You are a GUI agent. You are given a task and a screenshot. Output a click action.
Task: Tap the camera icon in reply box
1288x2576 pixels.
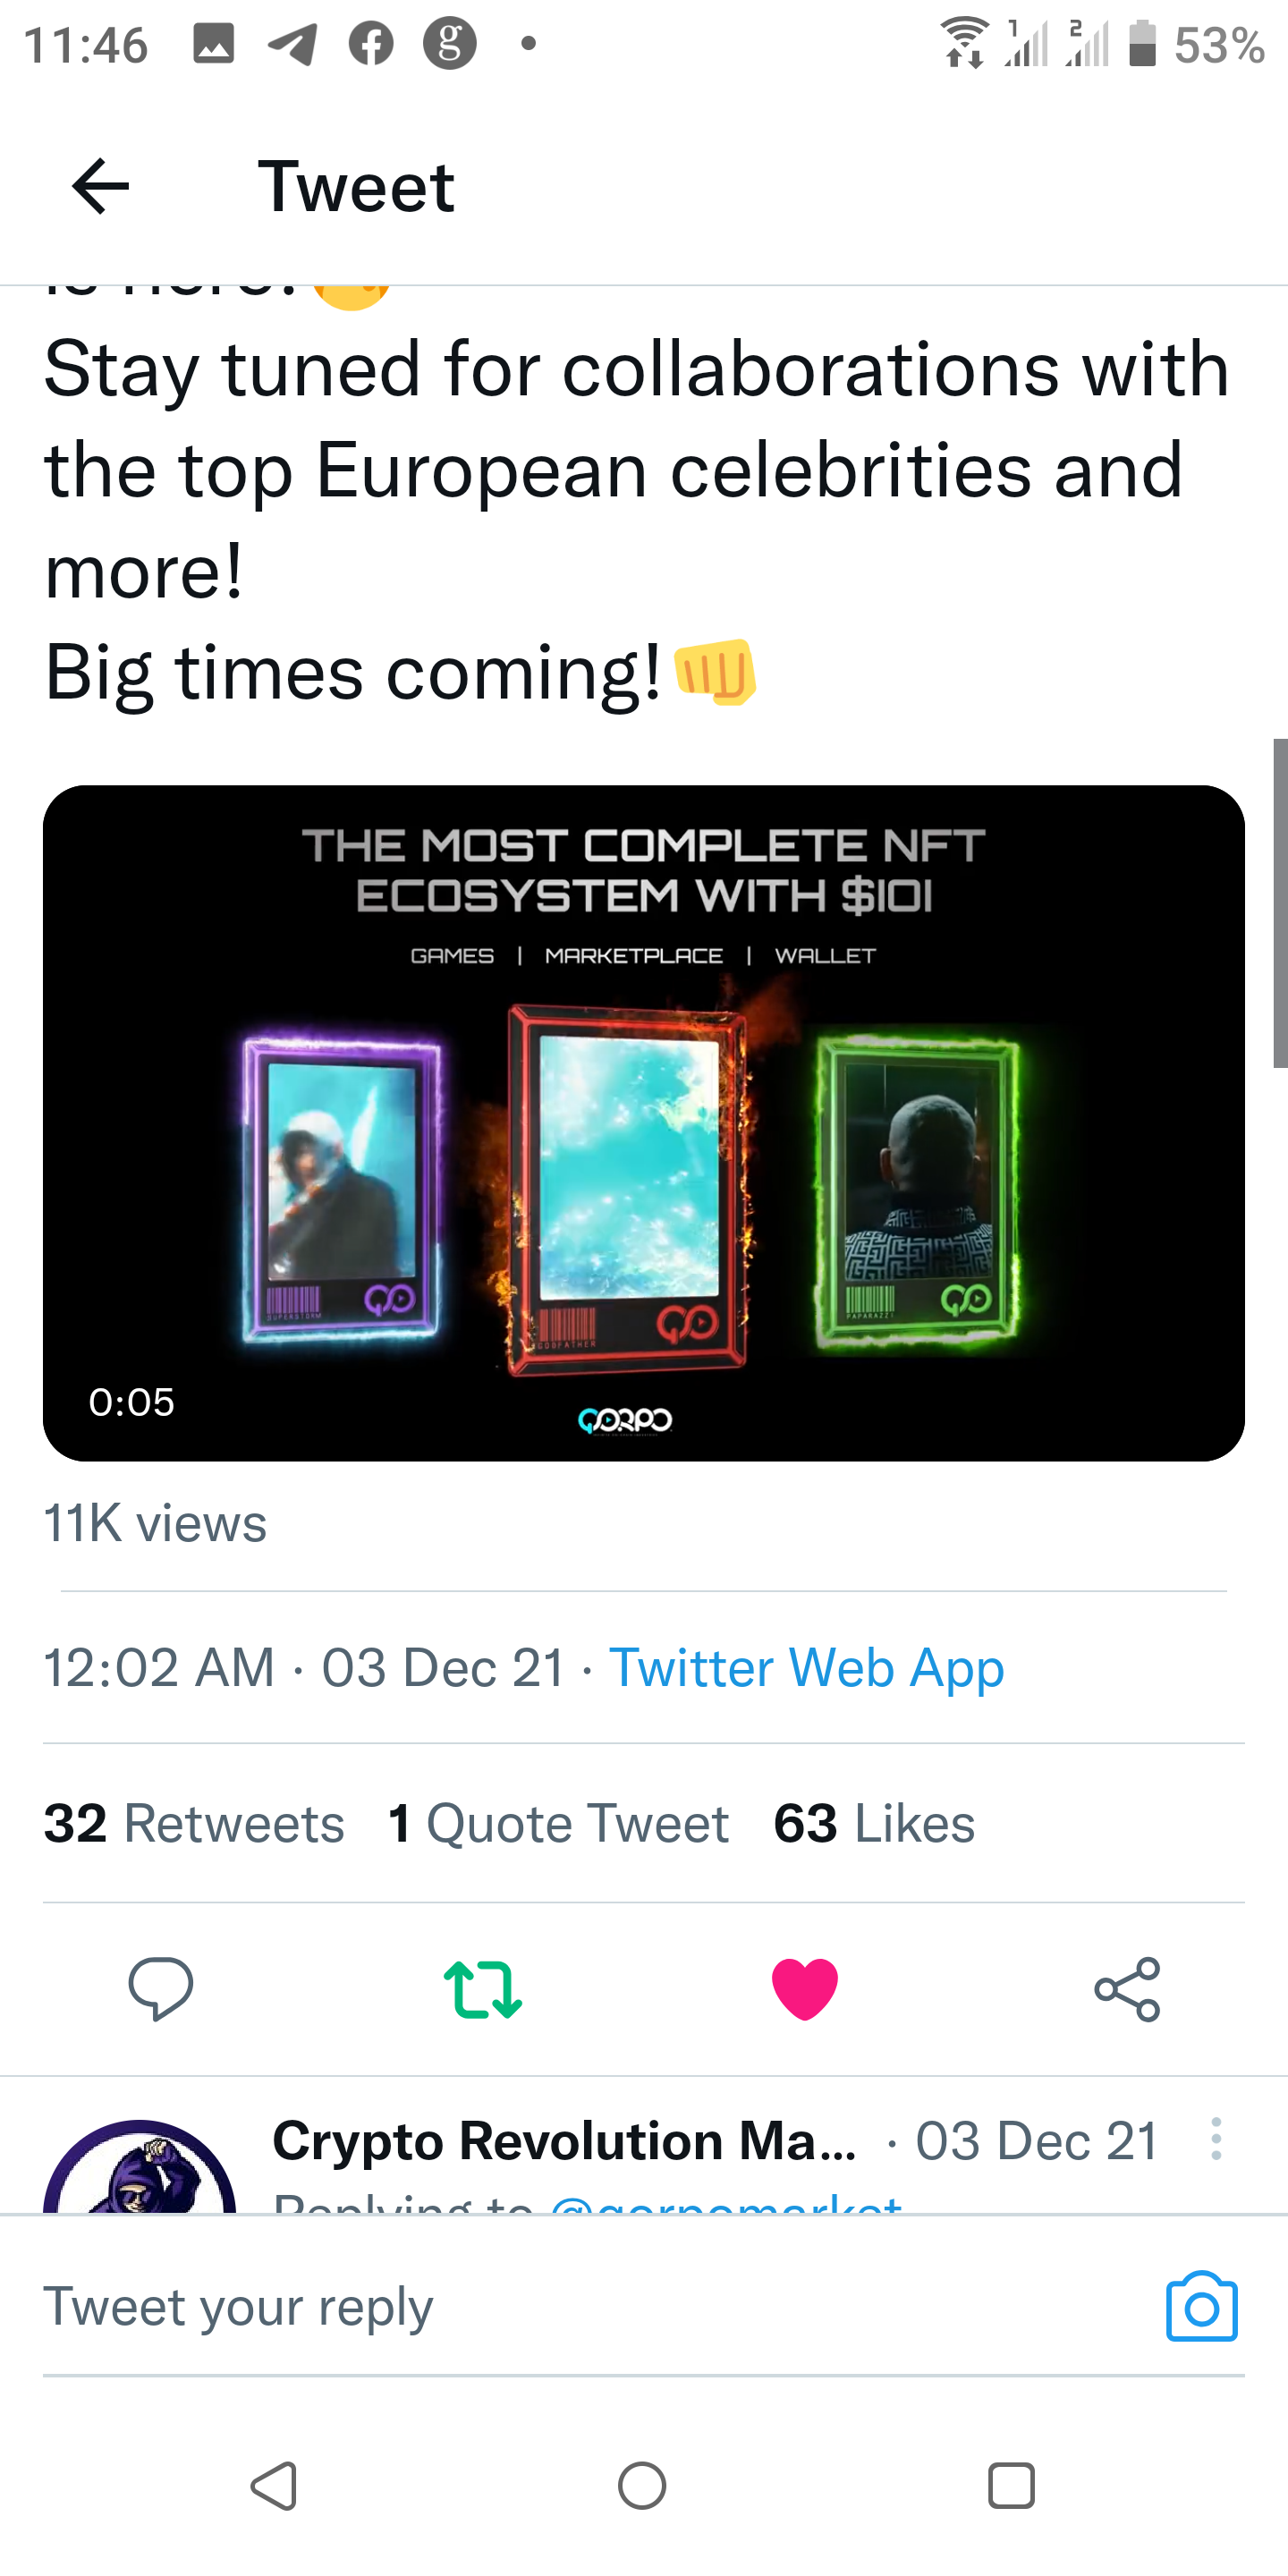point(1201,2307)
